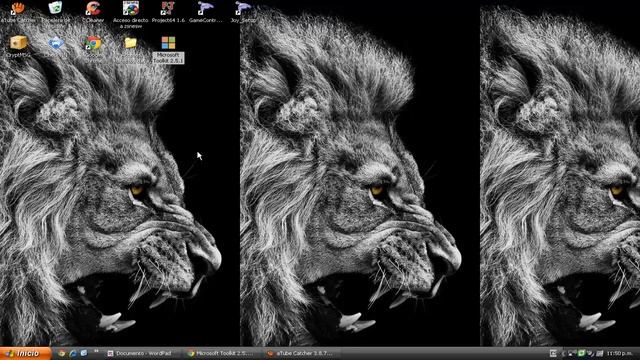The image size is (640, 360).
Task: Click the green tray icon
Action: click(x=581, y=353)
